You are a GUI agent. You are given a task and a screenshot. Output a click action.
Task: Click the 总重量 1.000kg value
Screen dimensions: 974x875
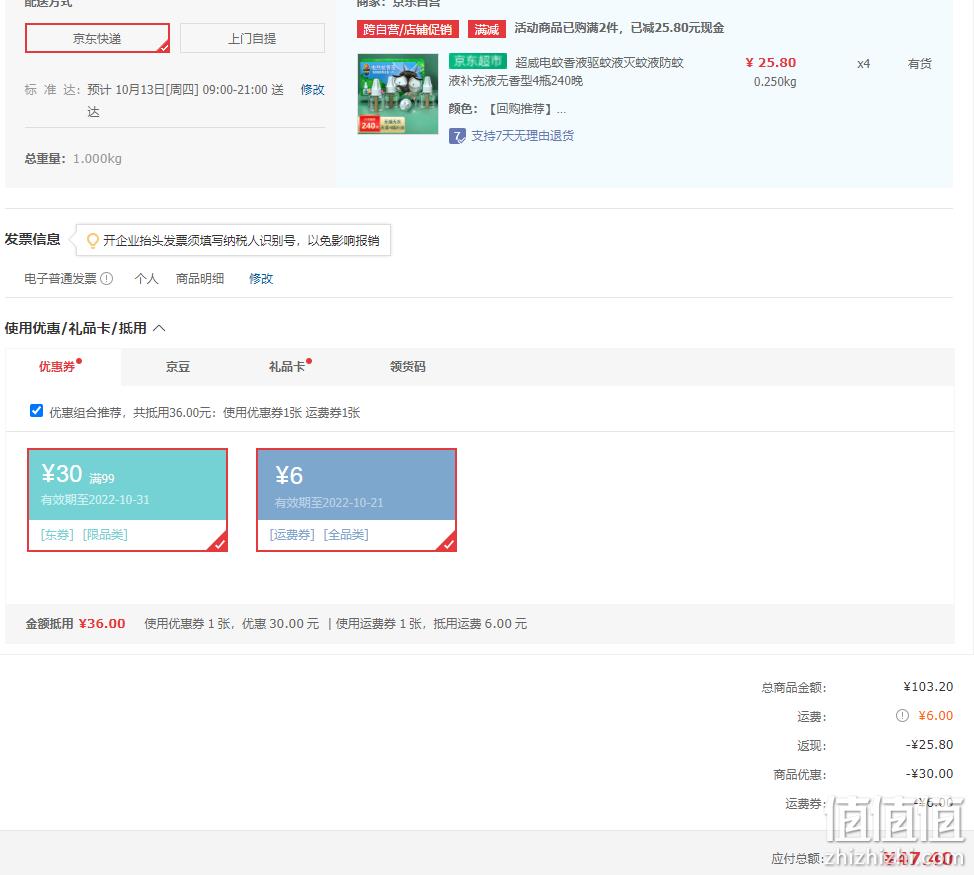click(98, 159)
